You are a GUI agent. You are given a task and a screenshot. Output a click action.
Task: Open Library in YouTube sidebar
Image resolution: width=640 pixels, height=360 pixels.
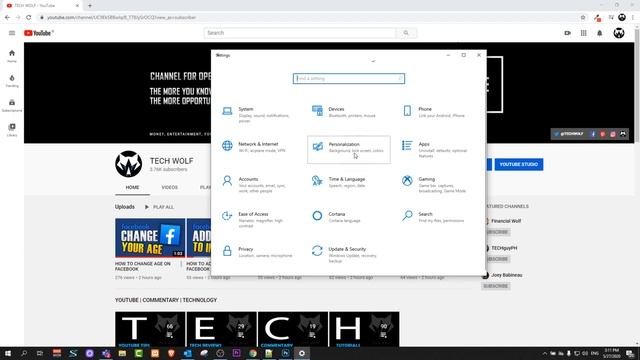click(12, 130)
